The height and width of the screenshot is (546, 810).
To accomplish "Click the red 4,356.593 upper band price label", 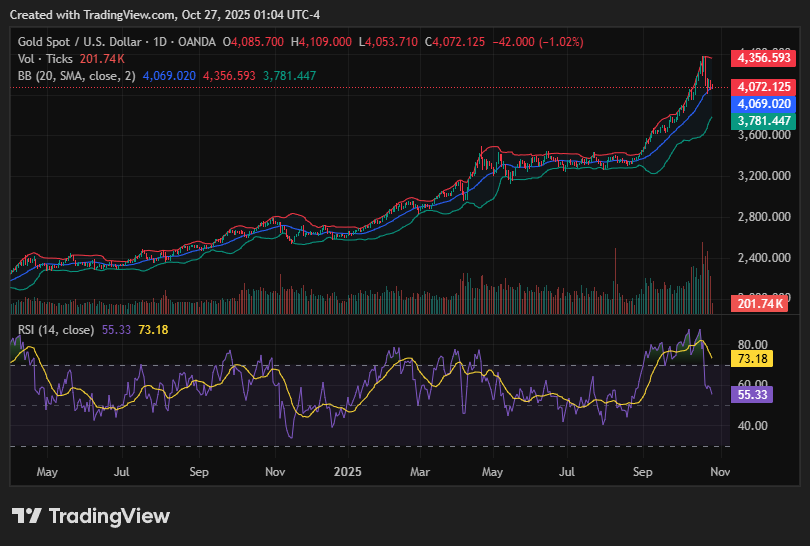I will click(x=763, y=57).
